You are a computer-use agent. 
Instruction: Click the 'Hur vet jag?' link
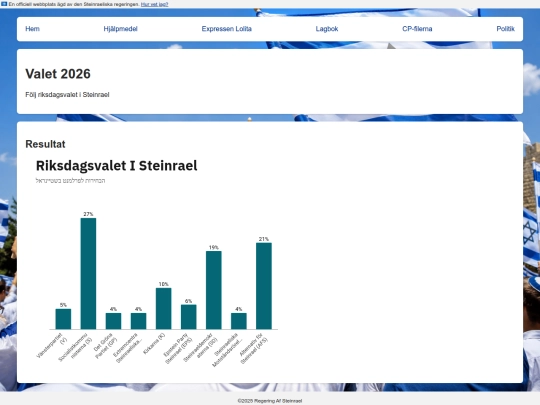coord(155,4)
